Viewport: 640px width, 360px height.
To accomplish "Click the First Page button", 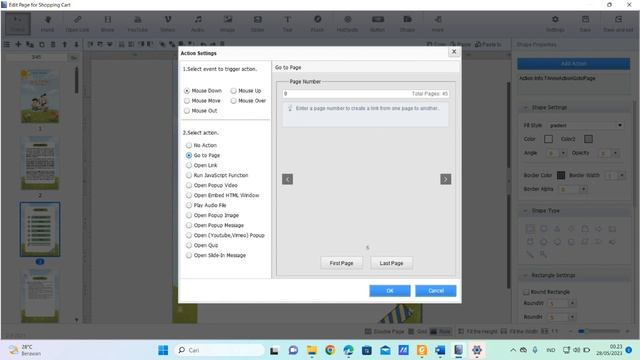I will [x=341, y=263].
